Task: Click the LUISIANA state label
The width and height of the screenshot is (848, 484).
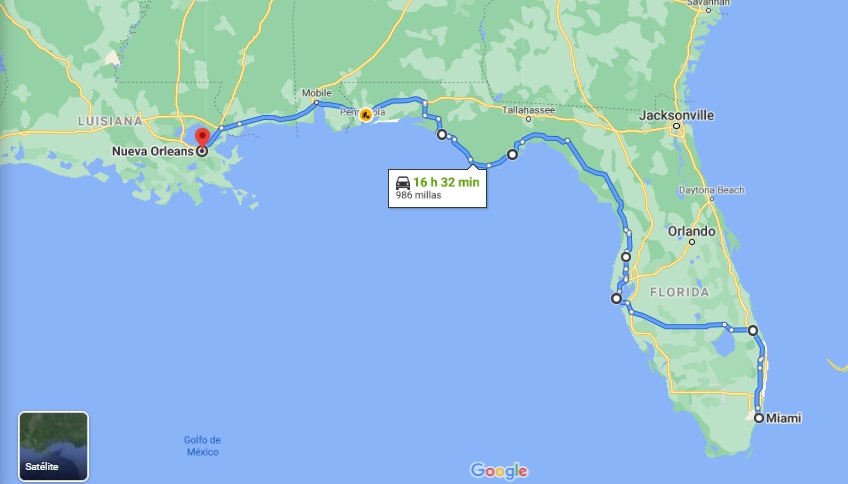Action: [x=110, y=121]
